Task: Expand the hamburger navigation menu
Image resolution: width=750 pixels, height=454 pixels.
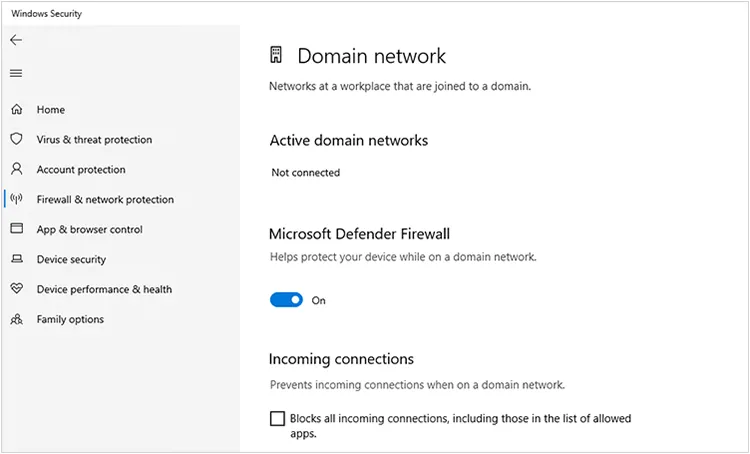Action: pos(16,73)
